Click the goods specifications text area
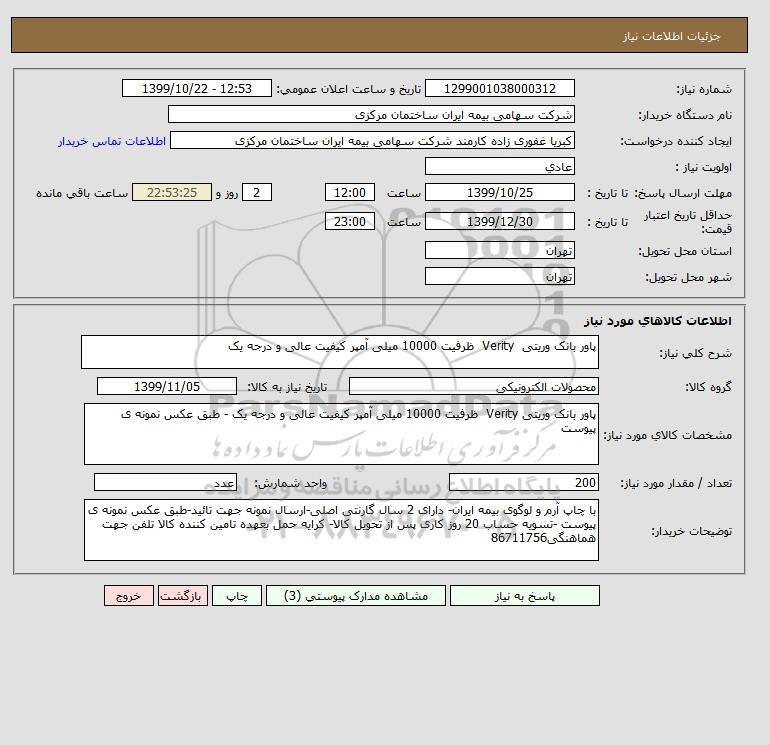The image size is (770, 745). pyautogui.click(x=341, y=434)
